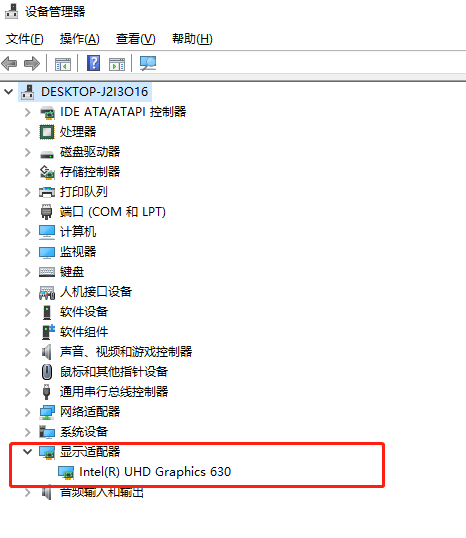The width and height of the screenshot is (466, 538).
Task: Click the 显示适配器 category icon
Action: tap(47, 452)
